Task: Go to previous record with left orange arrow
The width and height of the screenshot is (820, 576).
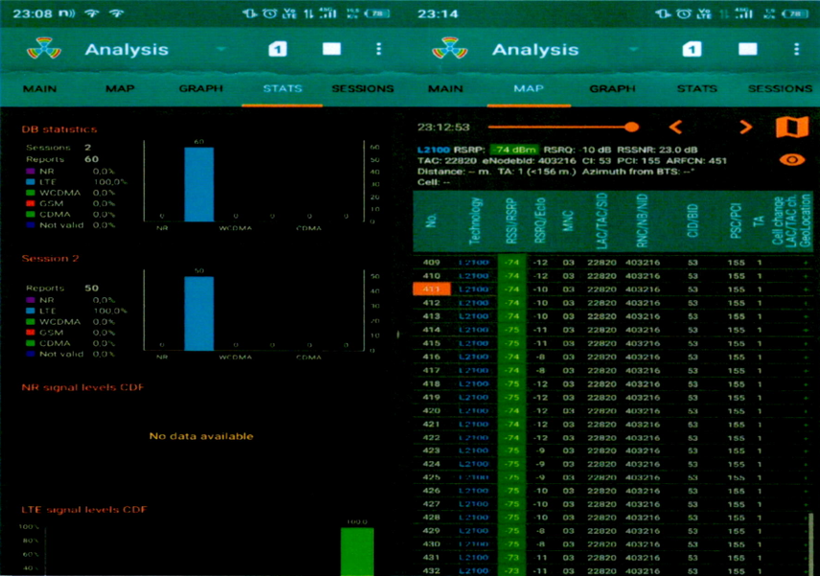Action: pos(675,127)
